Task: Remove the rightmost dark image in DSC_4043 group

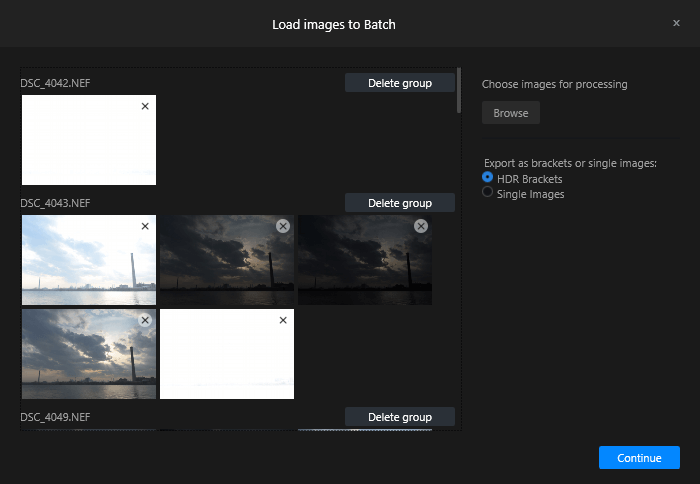Action: click(421, 226)
